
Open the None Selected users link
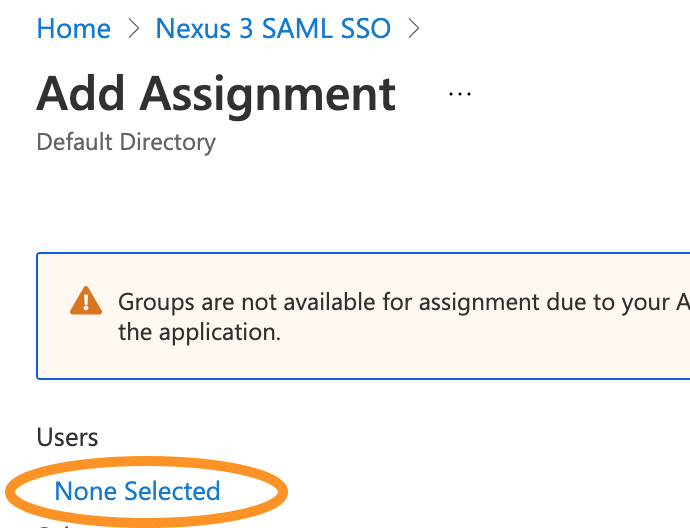coord(137,491)
